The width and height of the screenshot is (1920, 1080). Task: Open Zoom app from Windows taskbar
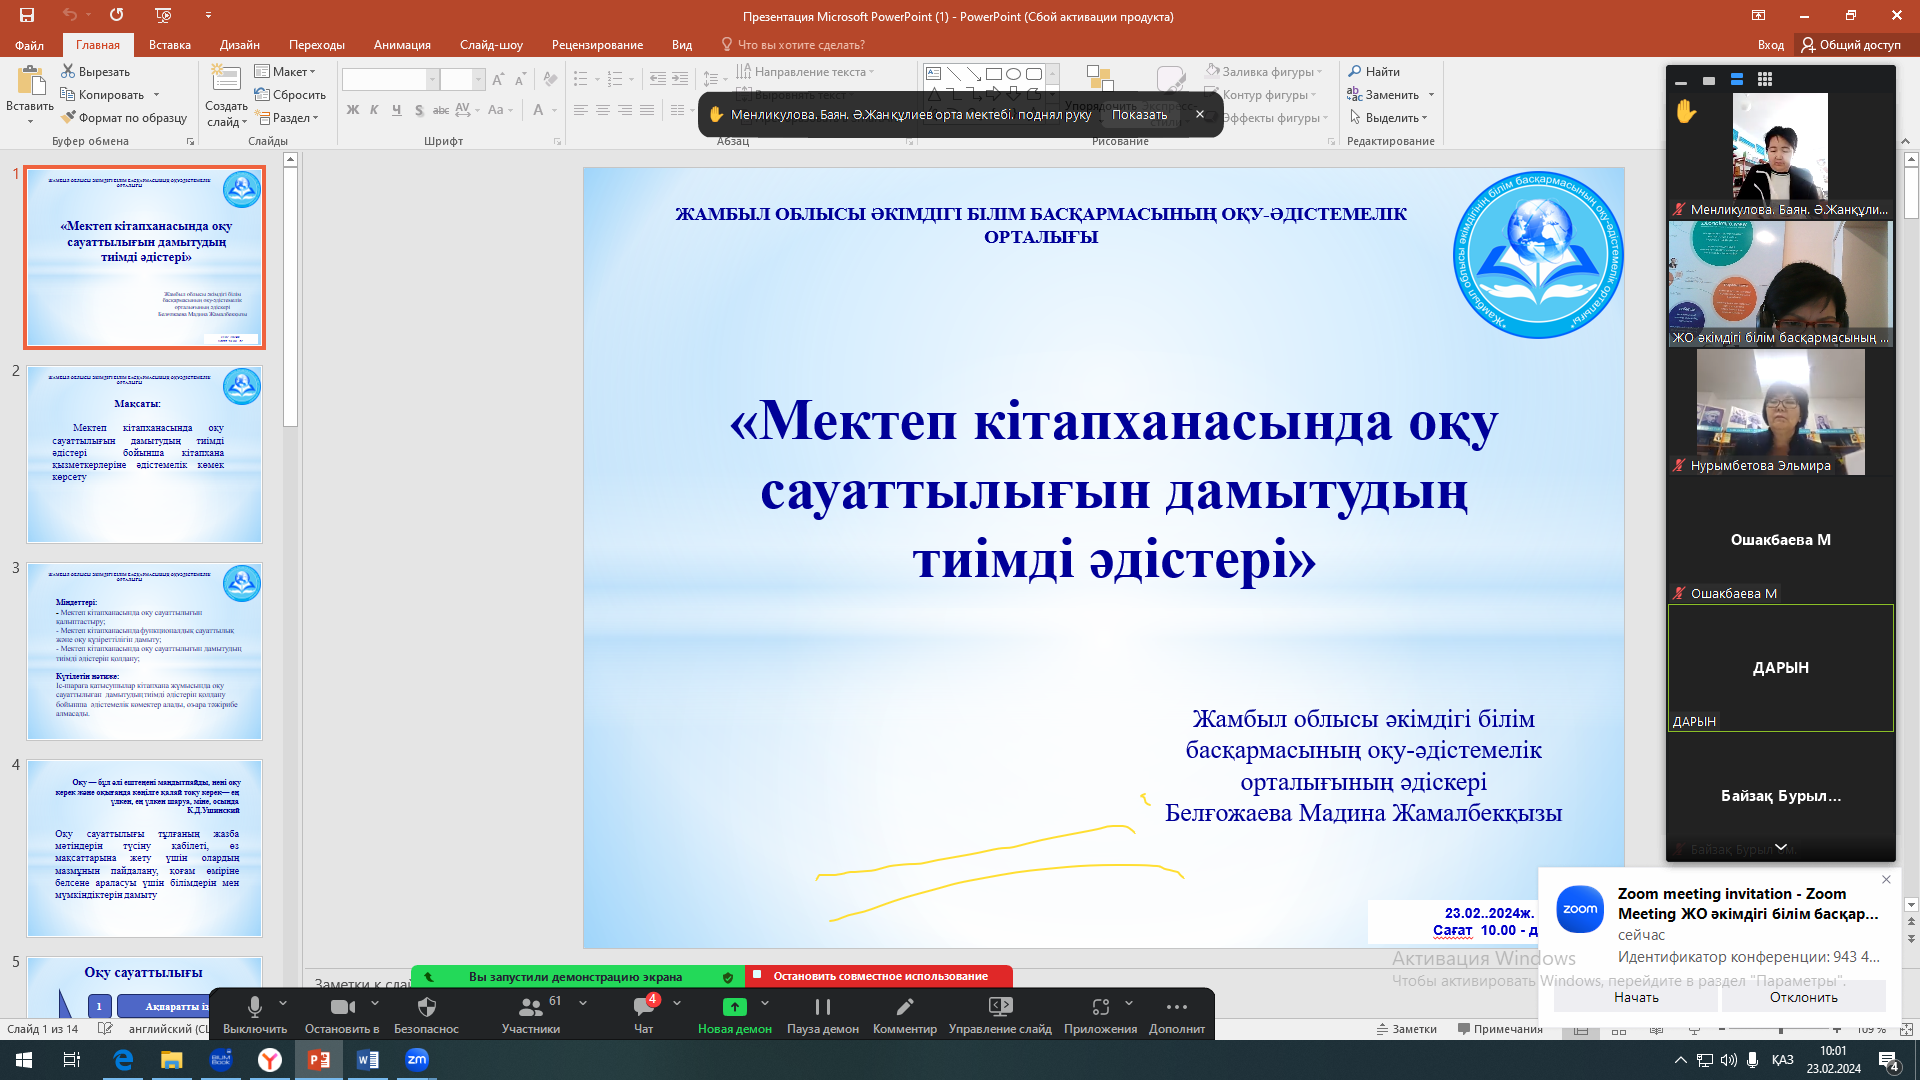(417, 1060)
